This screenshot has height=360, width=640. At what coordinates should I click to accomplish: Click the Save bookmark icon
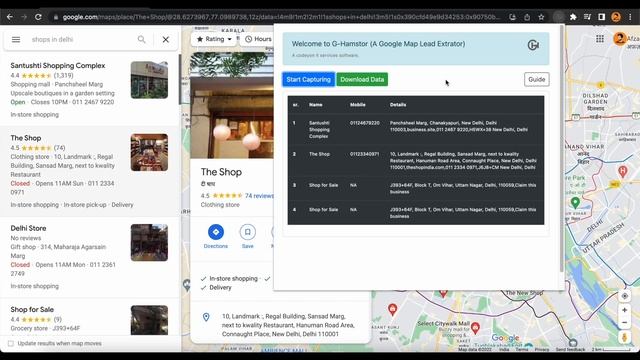[x=247, y=232]
